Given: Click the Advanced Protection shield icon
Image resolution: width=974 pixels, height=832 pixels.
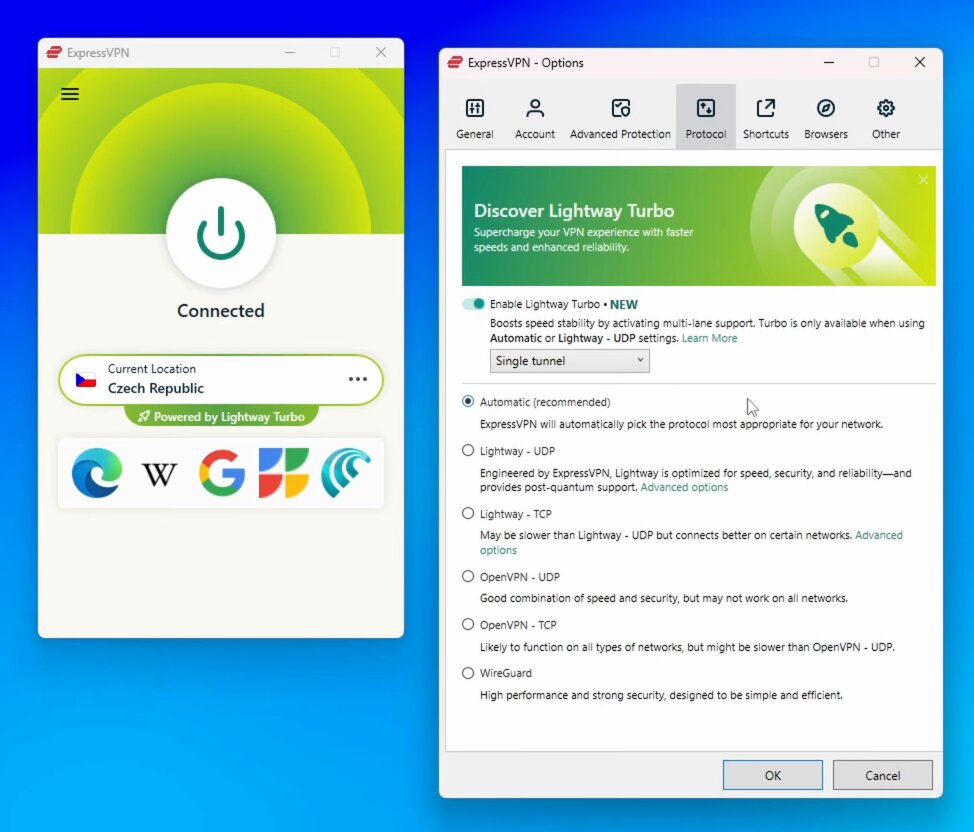Looking at the screenshot, I should click(621, 108).
